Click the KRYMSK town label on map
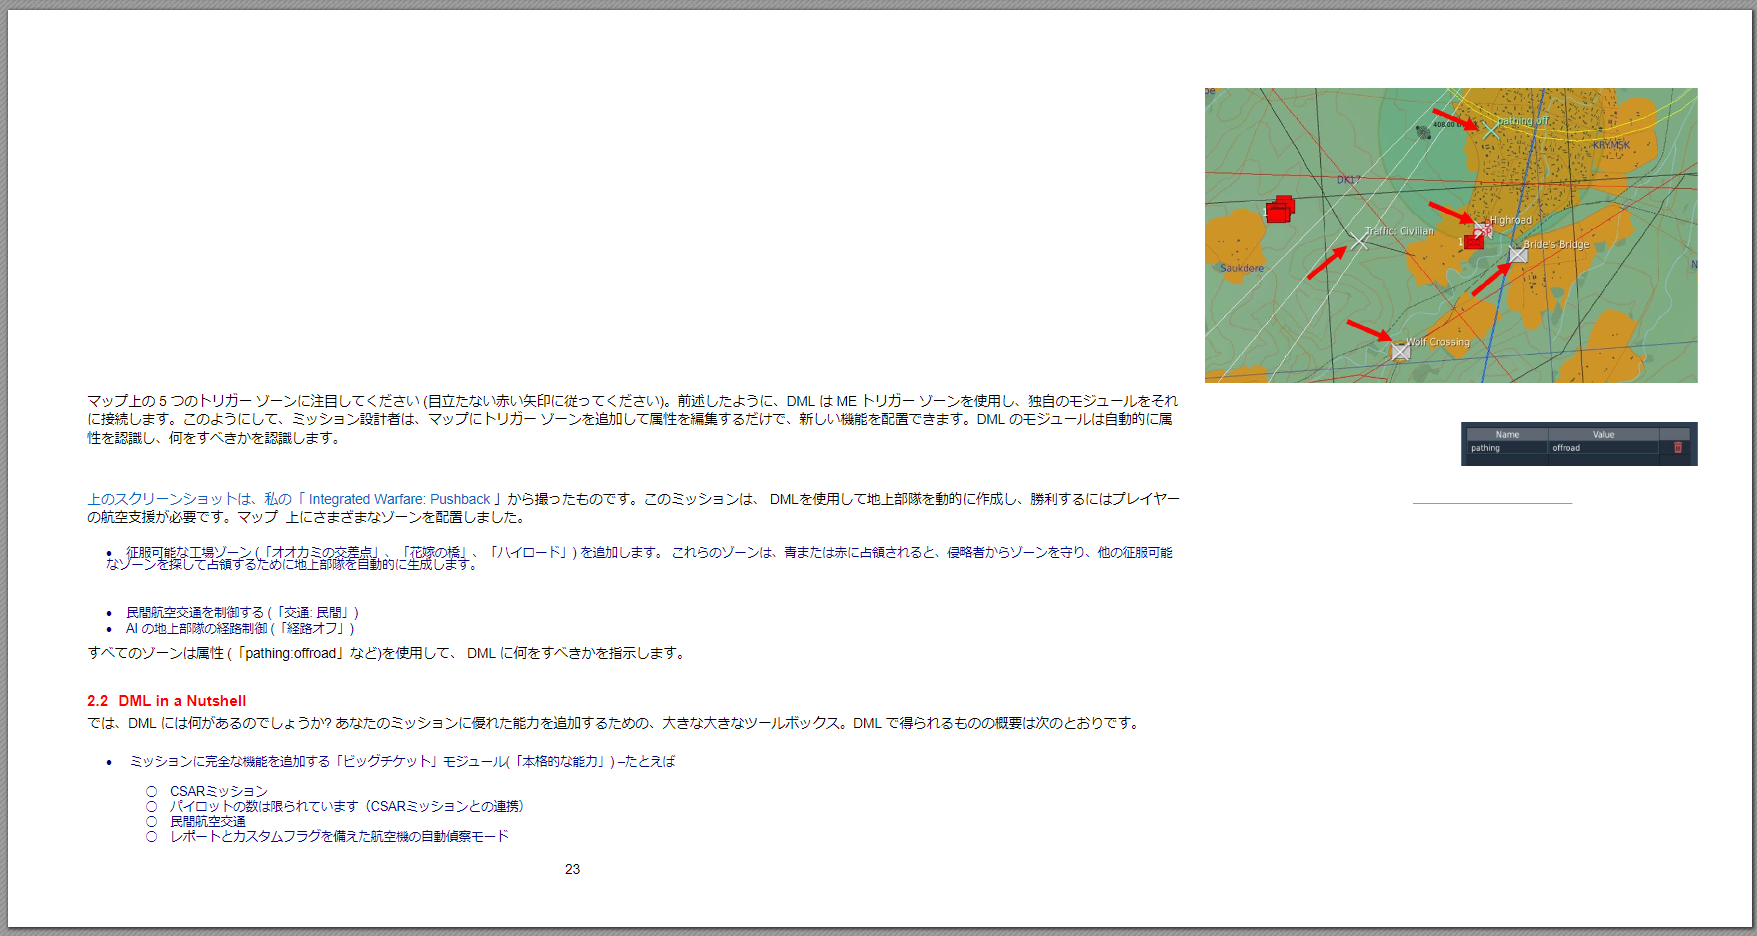 (1610, 145)
